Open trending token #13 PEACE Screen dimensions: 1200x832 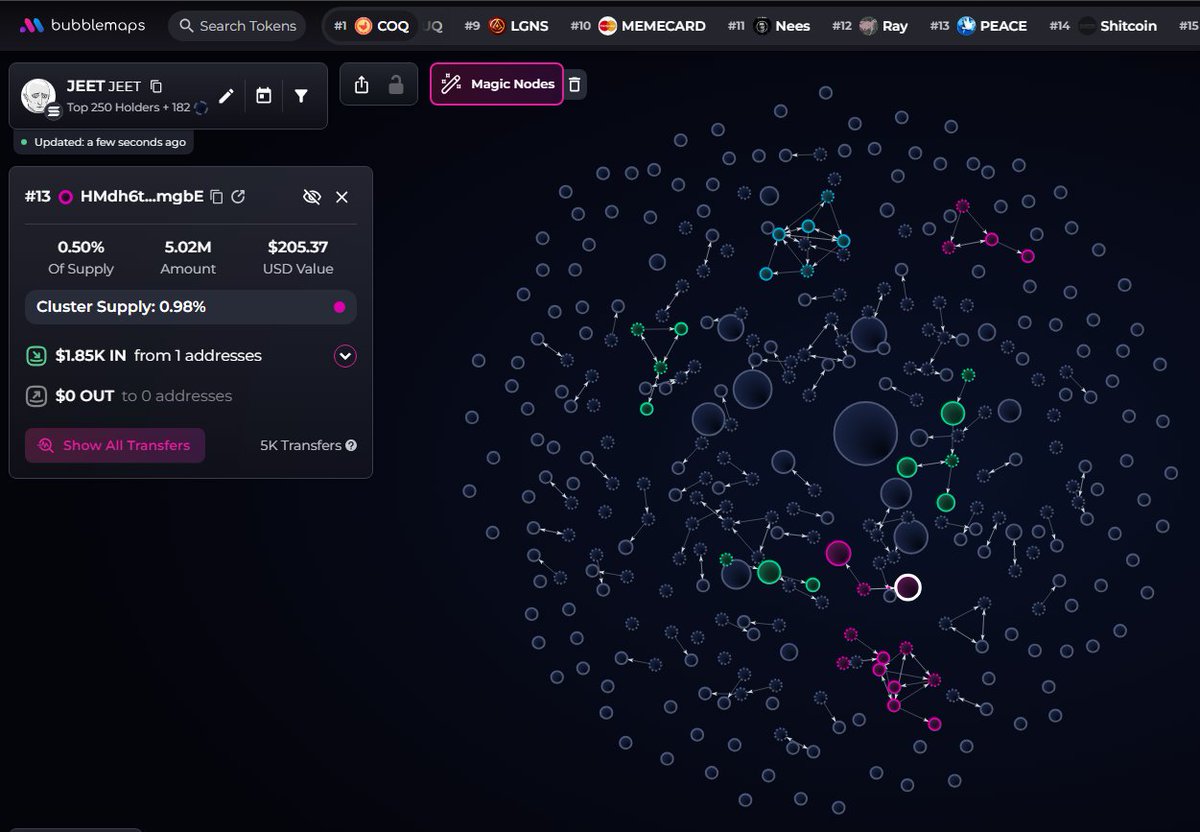click(977, 26)
